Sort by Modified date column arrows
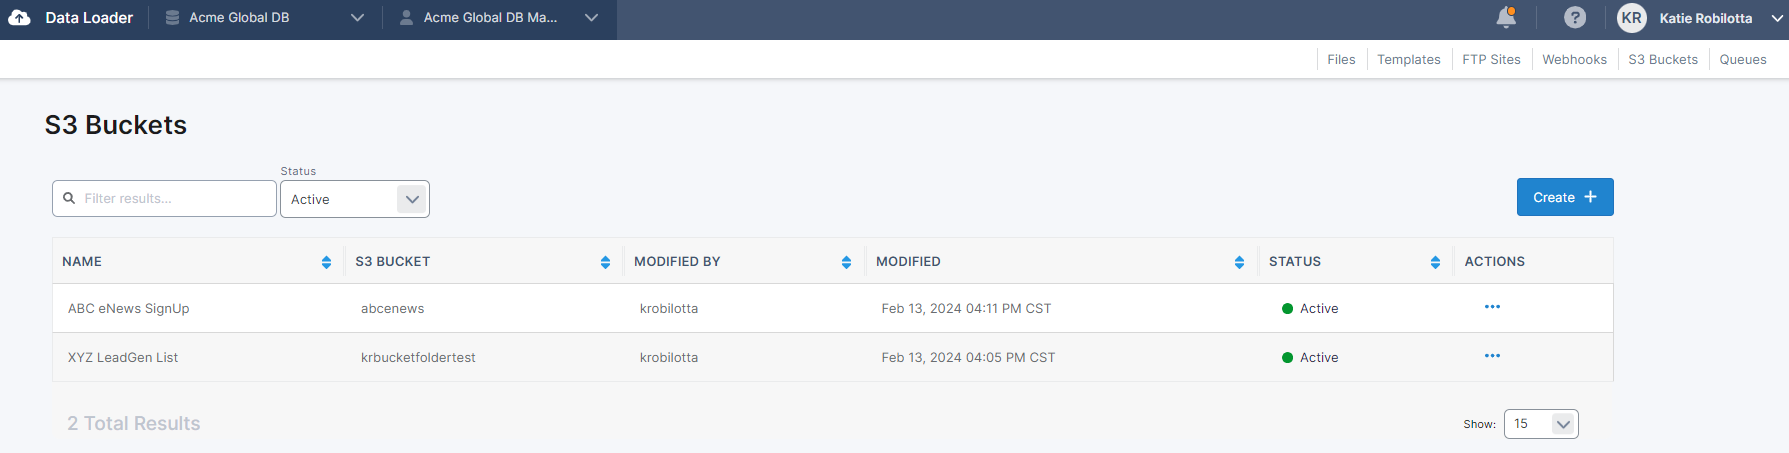This screenshot has height=453, width=1789. pyautogui.click(x=1239, y=262)
